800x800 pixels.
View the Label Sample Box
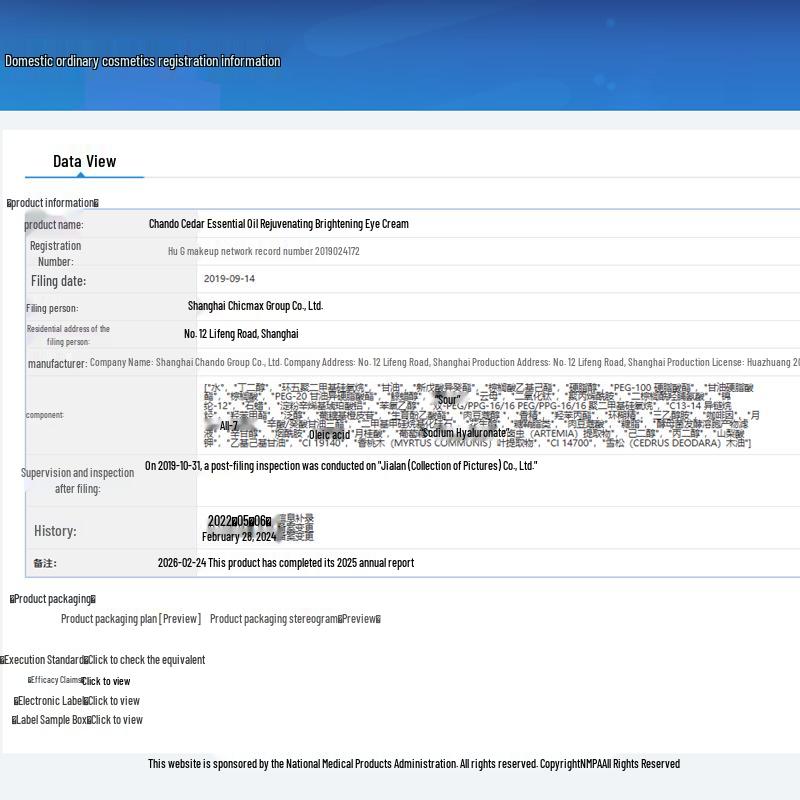click(x=116, y=720)
